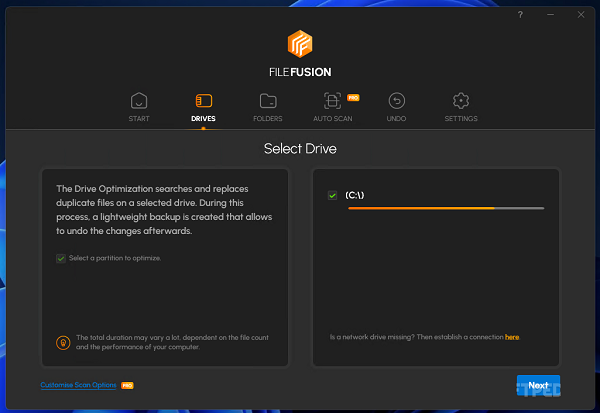Click 'here' network drive connection link
Image resolution: width=600 pixels, height=413 pixels.
tap(512, 337)
